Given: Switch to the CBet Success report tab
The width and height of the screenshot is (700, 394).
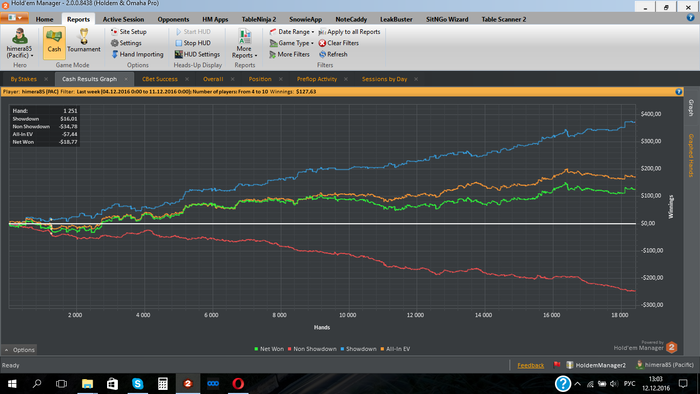Looking at the screenshot, I should [x=160, y=79].
